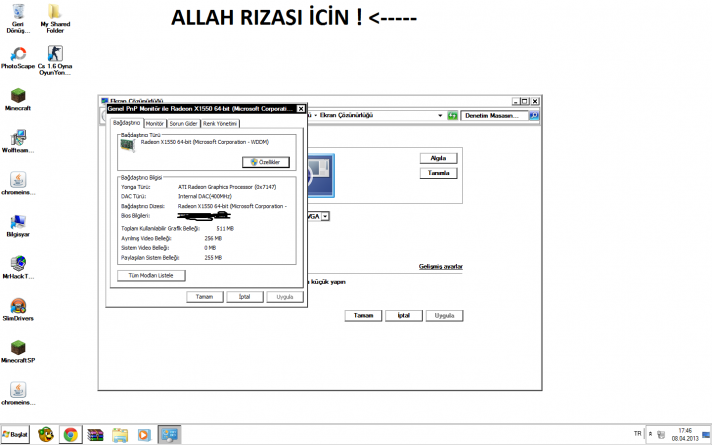Open My Shared Folder on desktop
712x445 pixels.
coord(55,18)
